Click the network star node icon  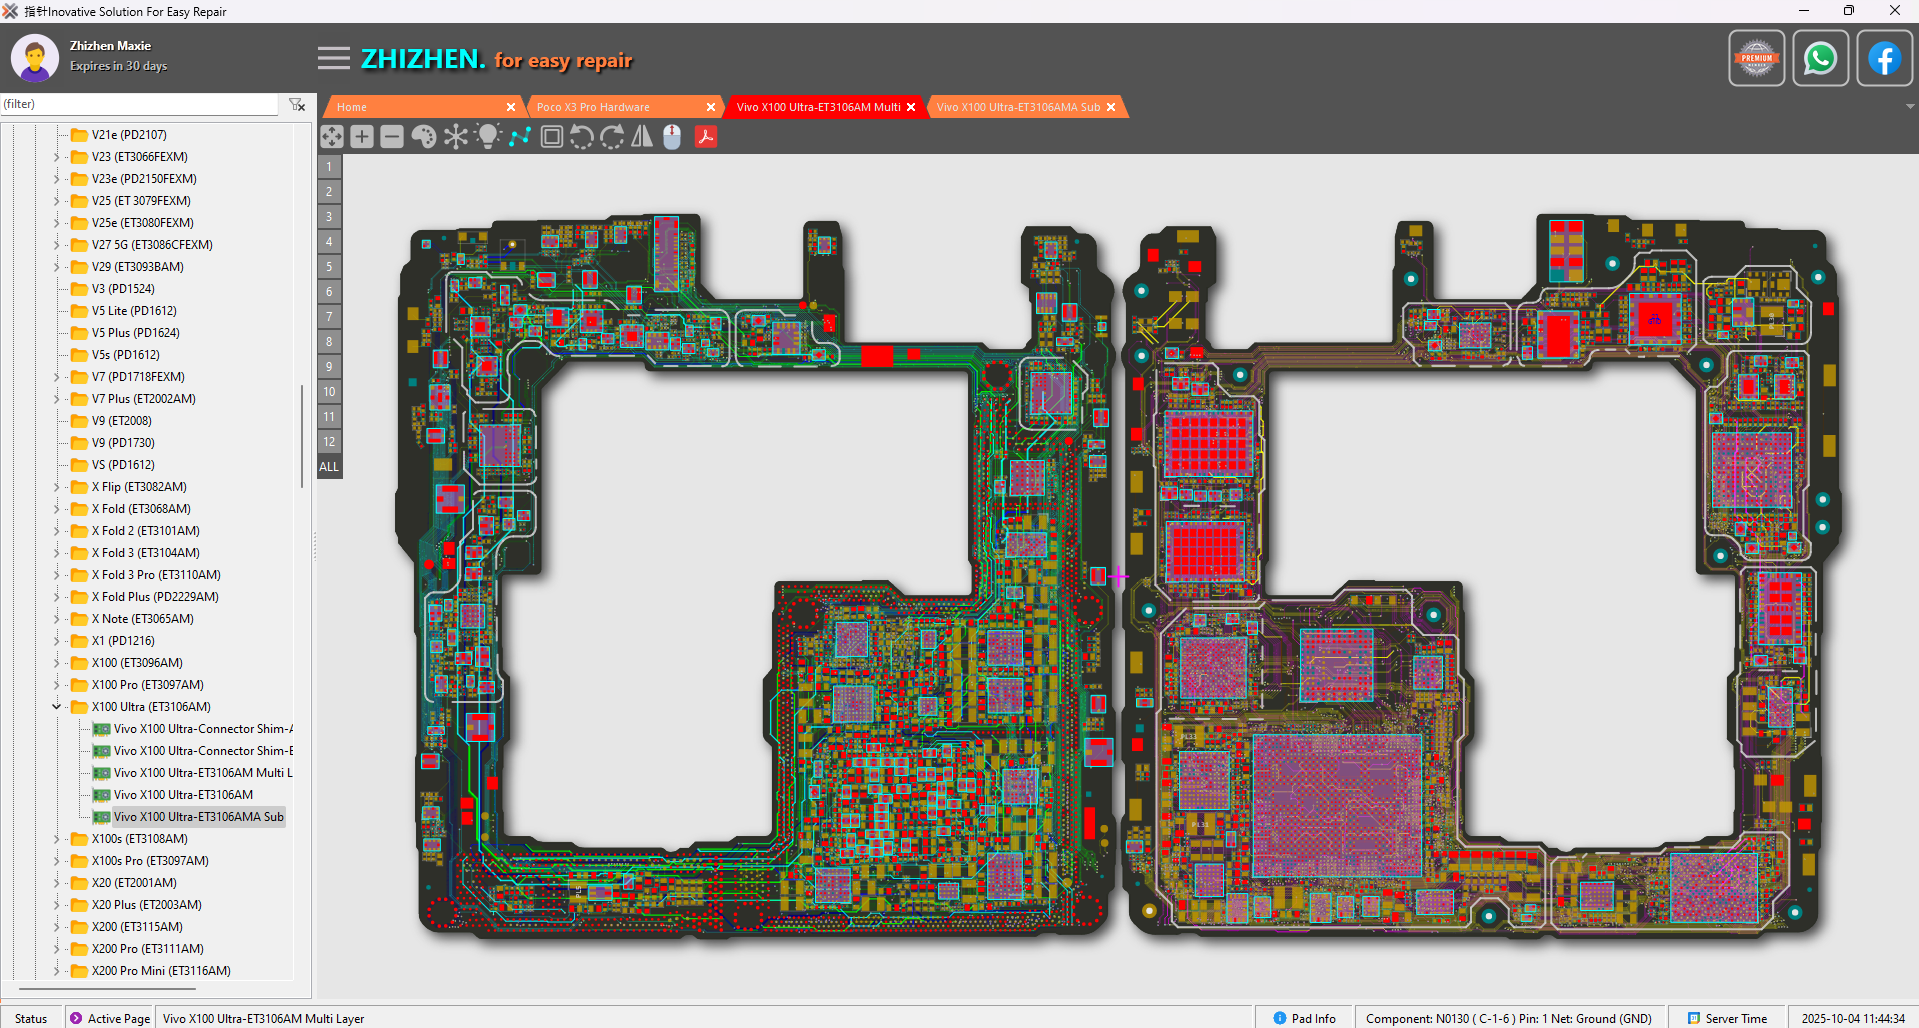point(456,137)
